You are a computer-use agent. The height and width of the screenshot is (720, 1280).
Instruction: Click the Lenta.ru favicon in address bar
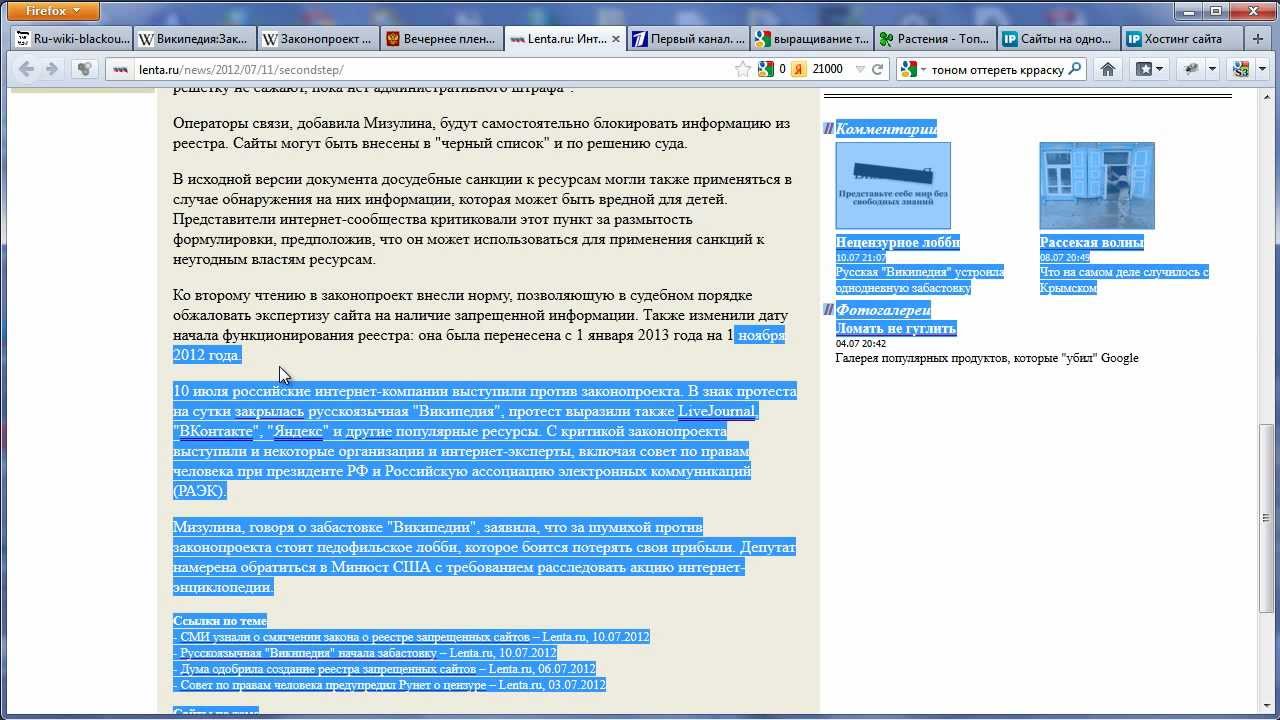pyautogui.click(x=120, y=69)
